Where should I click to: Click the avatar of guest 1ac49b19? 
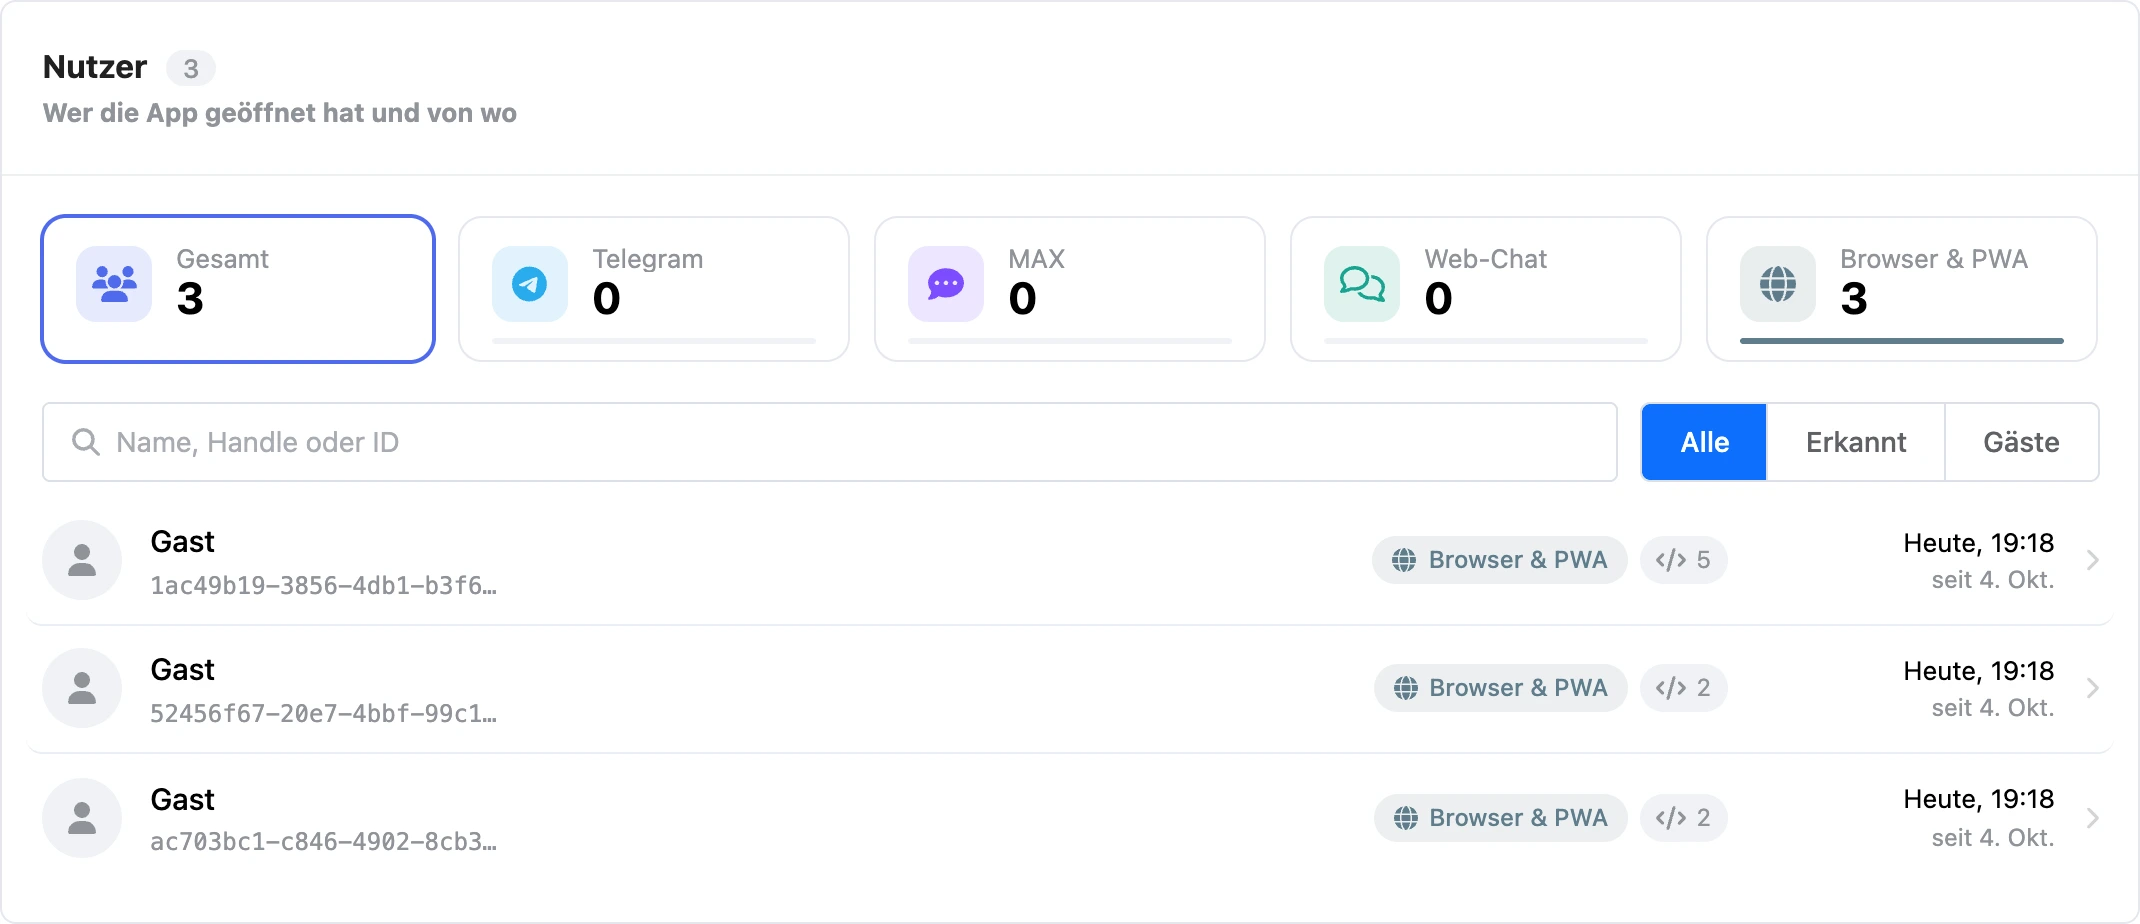82,560
